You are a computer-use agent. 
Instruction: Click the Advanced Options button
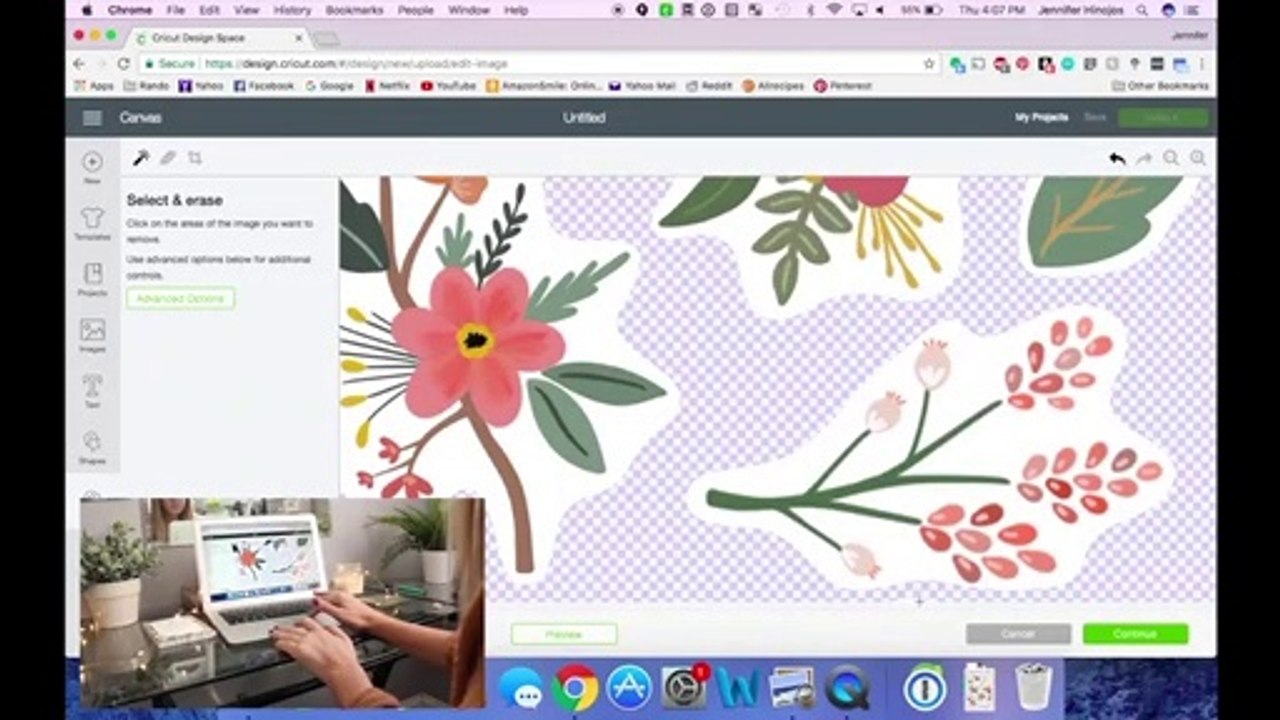pyautogui.click(x=181, y=298)
